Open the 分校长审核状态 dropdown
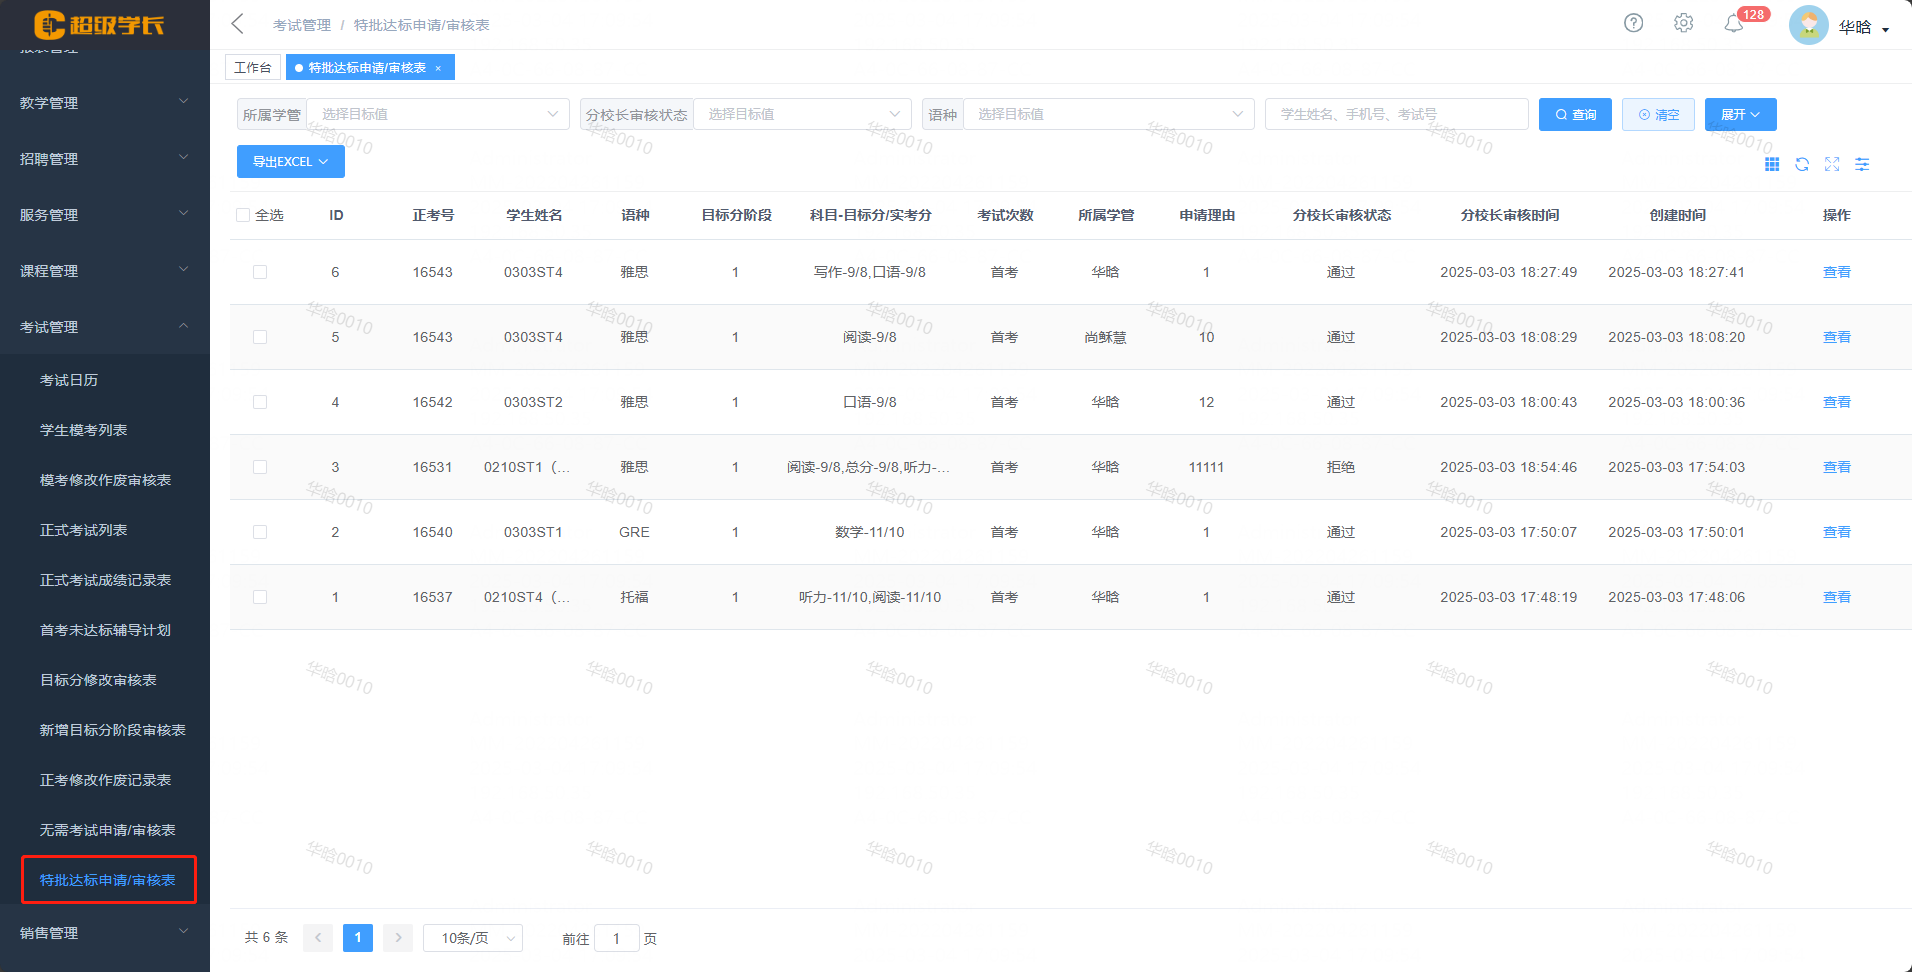The image size is (1912, 972). tap(800, 113)
